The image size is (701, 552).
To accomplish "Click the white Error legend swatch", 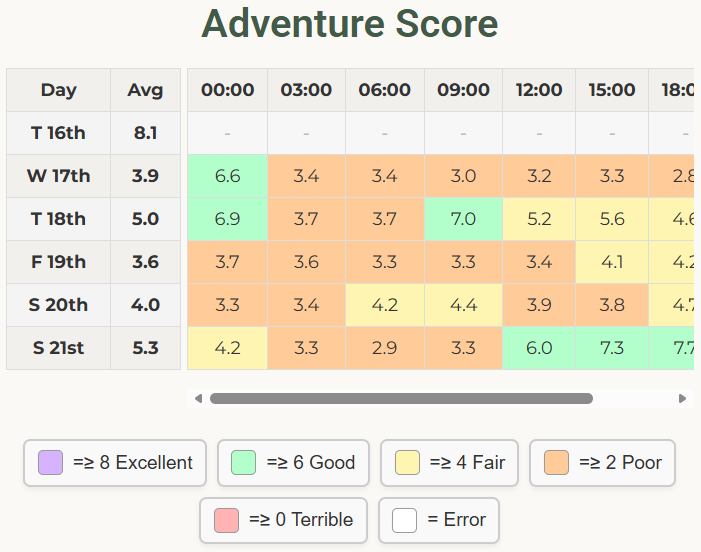I will (404, 520).
